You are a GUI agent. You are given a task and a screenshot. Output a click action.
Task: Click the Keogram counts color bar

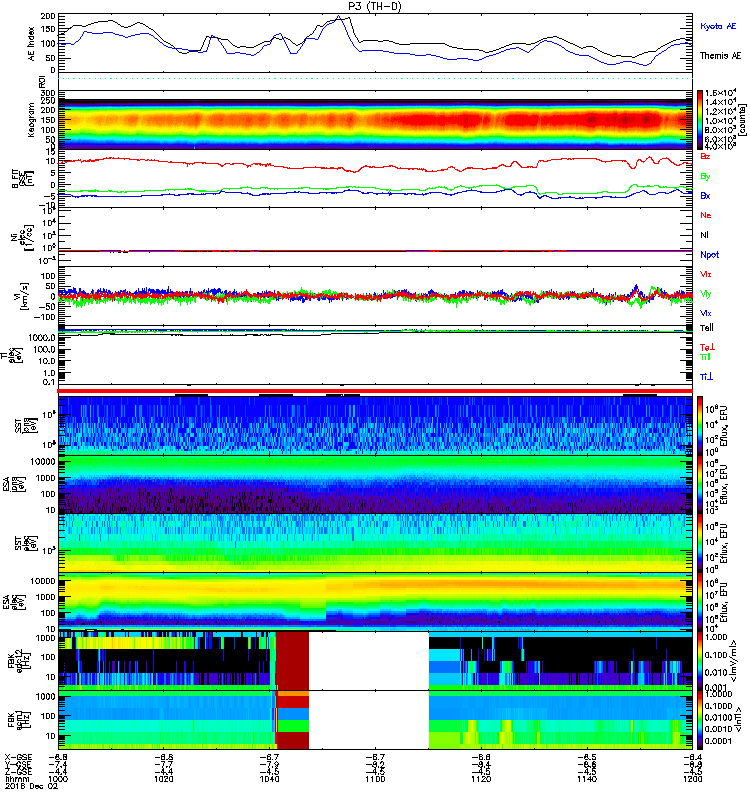click(x=700, y=120)
